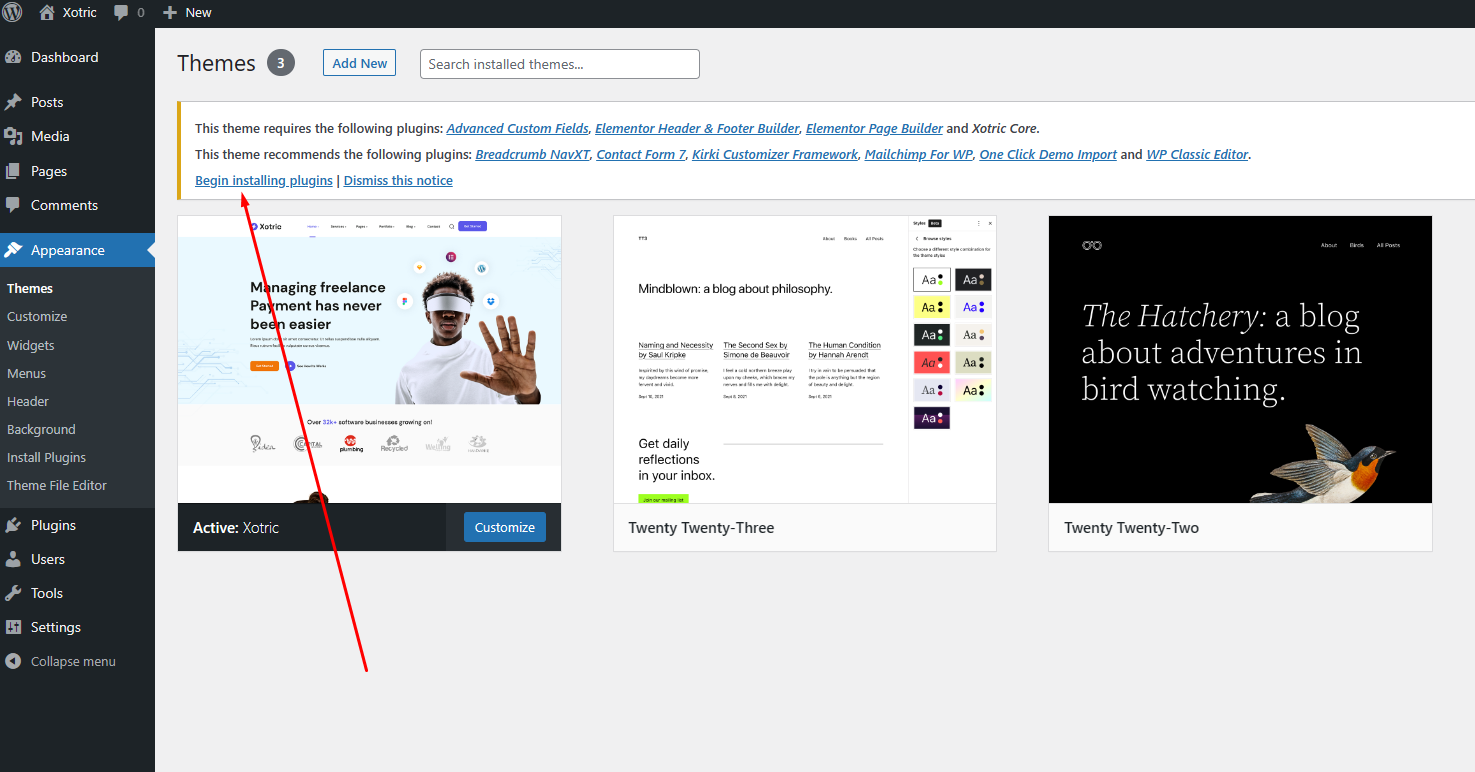Image resolution: width=1475 pixels, height=772 pixels.
Task: Focus the Search installed themes field
Action: pyautogui.click(x=559, y=64)
